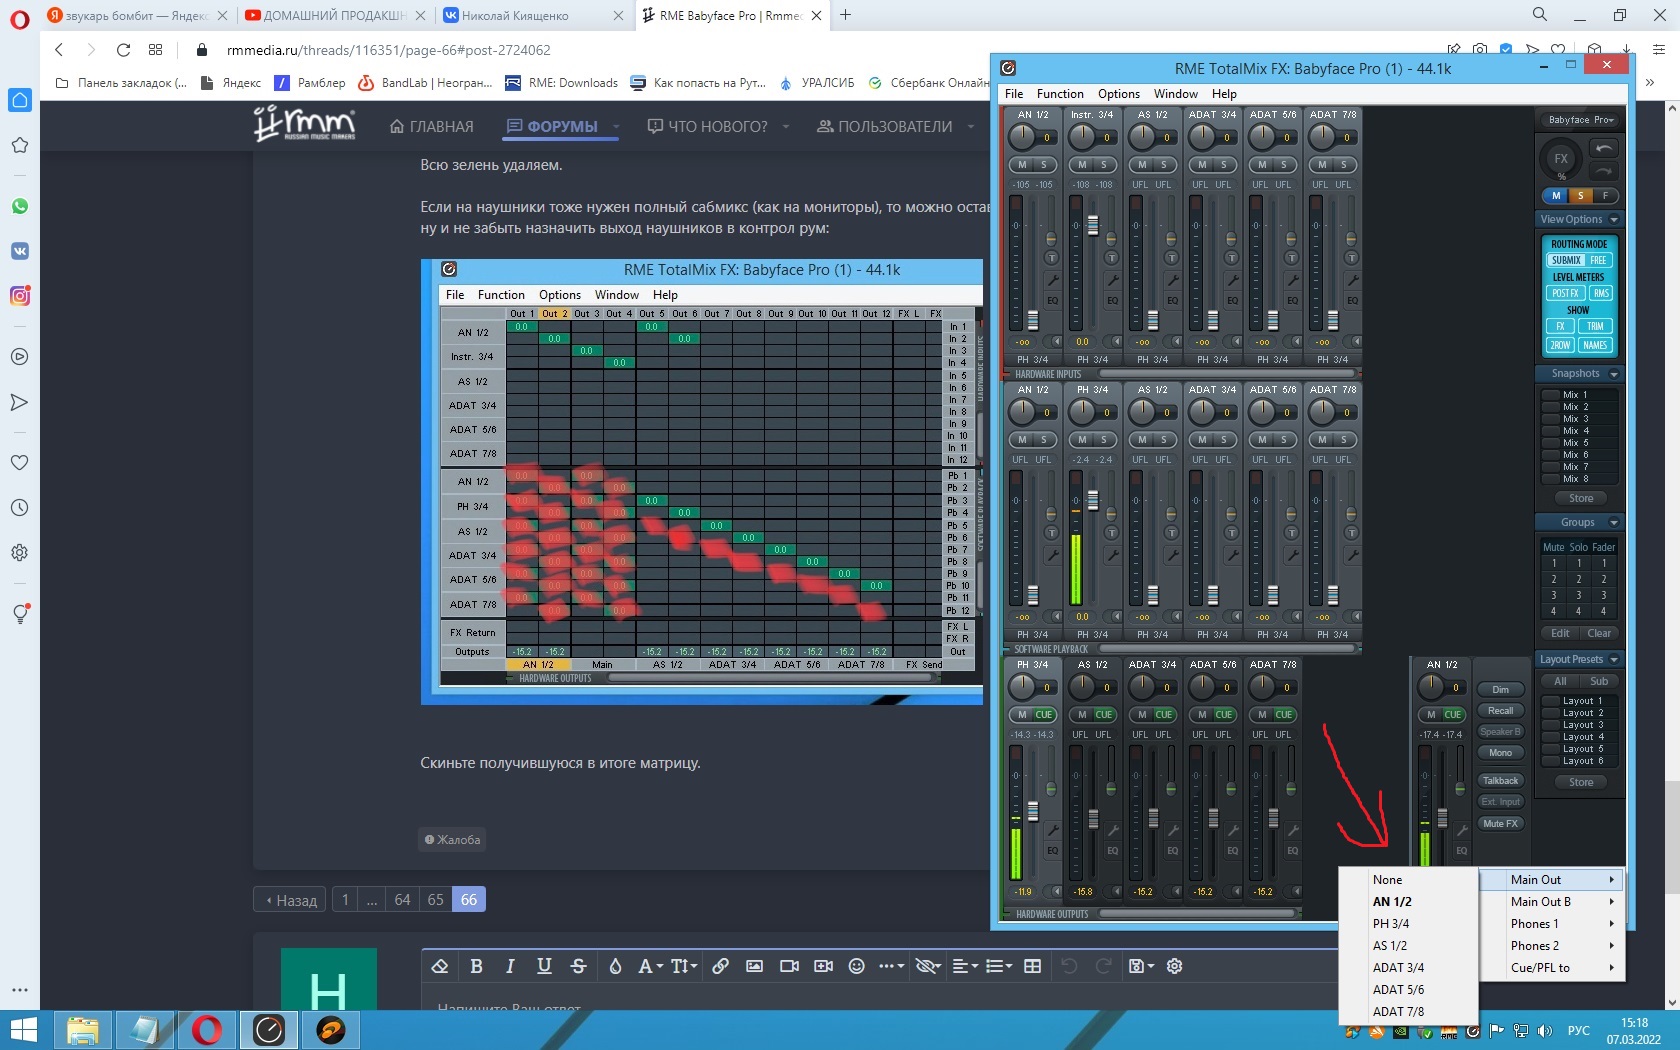Open File Explorer from the taskbar
This screenshot has height=1050, width=1680.
click(x=83, y=1029)
